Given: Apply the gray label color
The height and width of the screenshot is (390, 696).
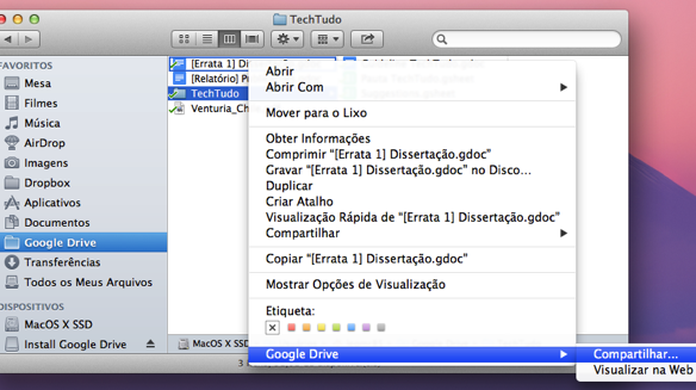Looking at the screenshot, I should click(x=381, y=327).
